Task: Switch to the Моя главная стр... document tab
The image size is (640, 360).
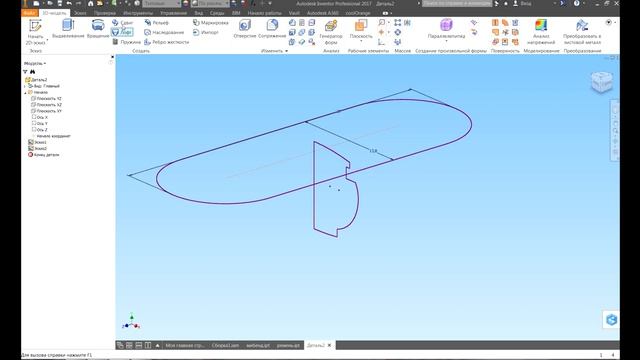Action: point(184,345)
